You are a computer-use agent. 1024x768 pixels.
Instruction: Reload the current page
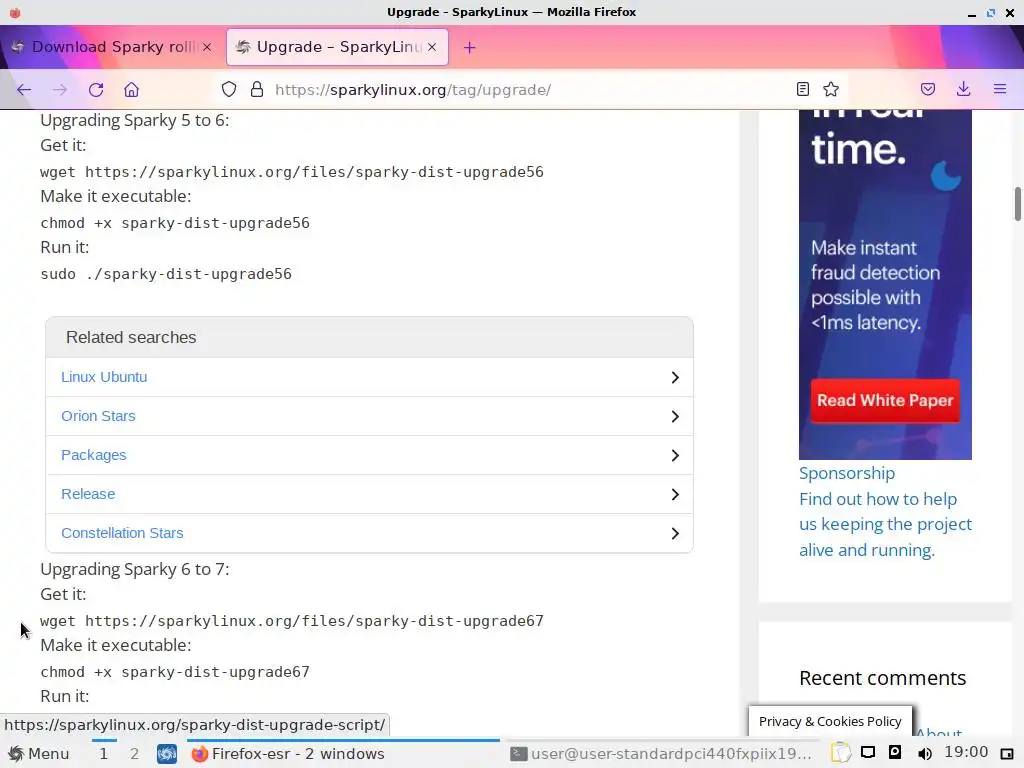tap(96, 89)
